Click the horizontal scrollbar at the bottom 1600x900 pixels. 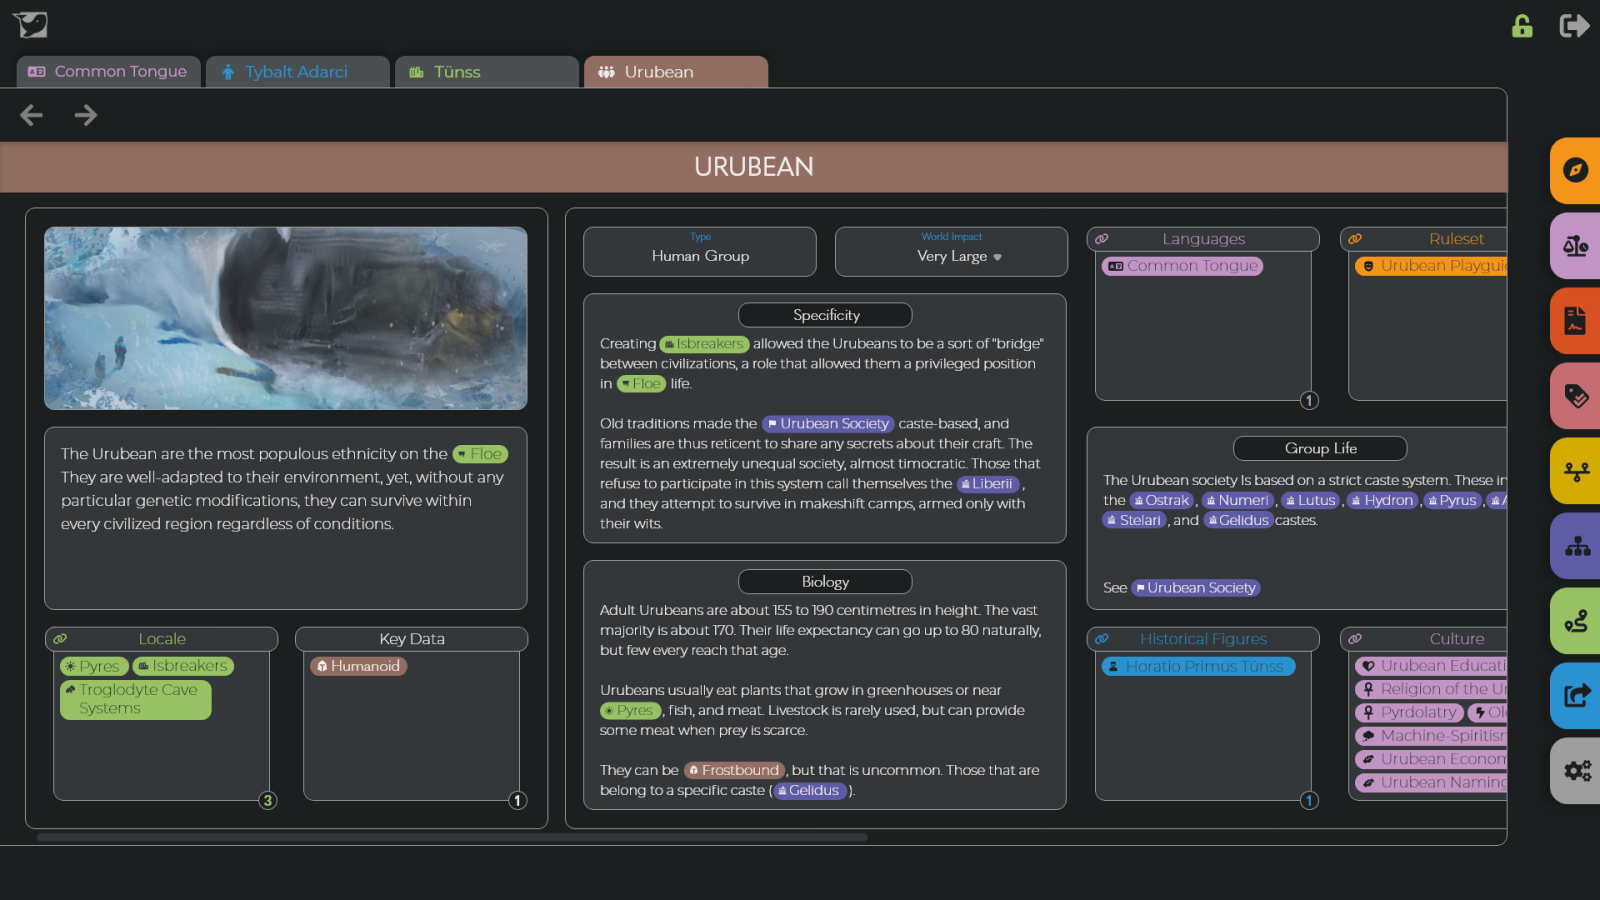[x=452, y=837]
